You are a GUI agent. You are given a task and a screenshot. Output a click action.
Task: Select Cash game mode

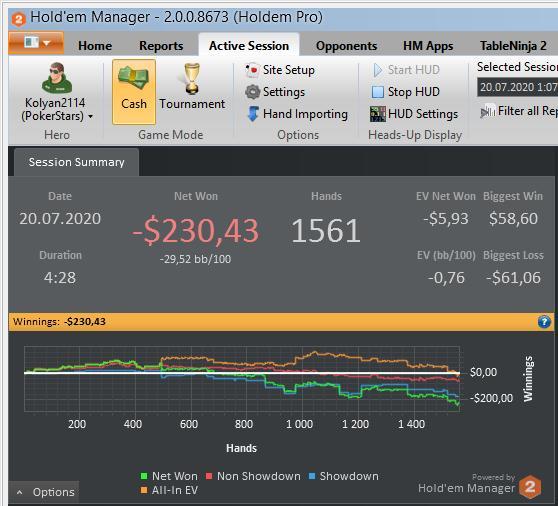(134, 92)
